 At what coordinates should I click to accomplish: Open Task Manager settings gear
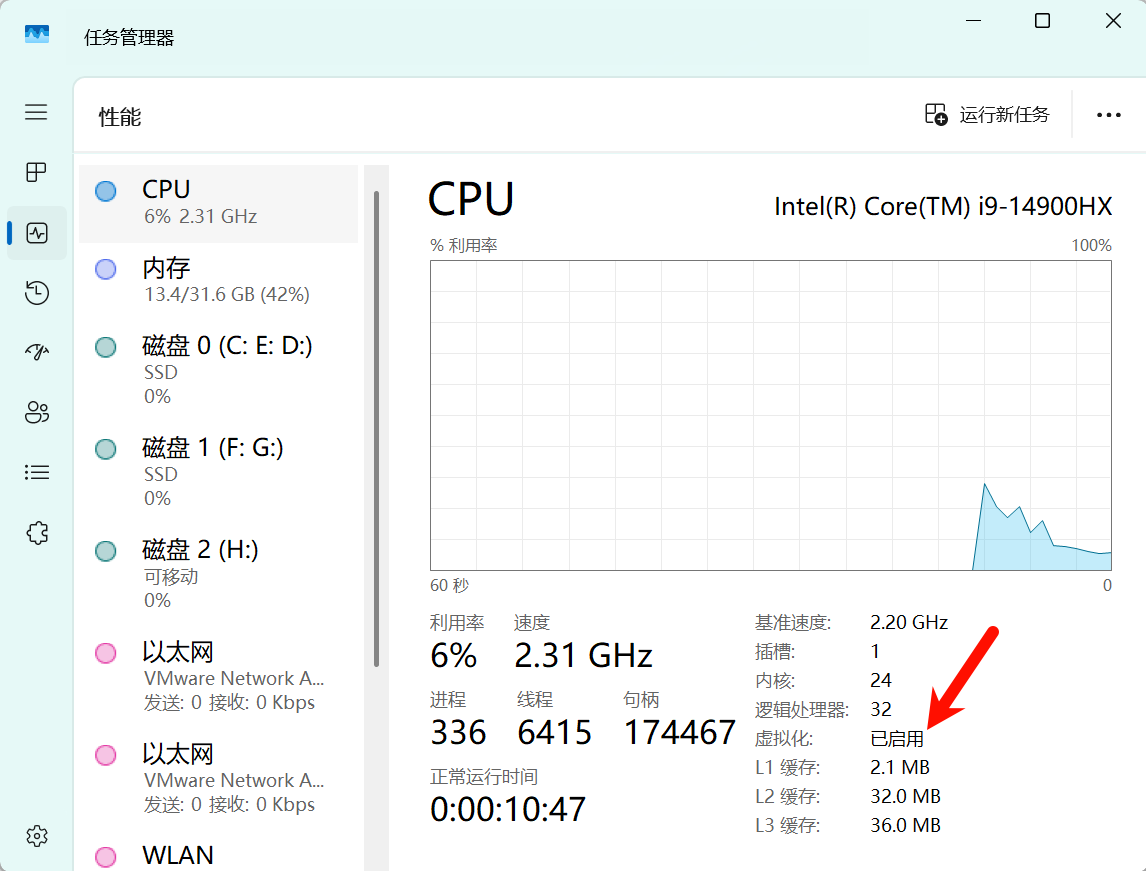click(x=37, y=836)
